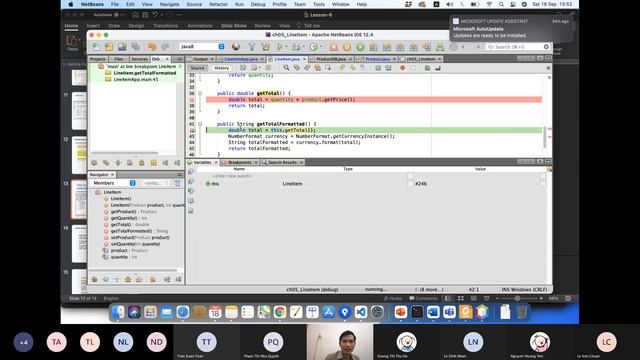Viewport: 640px width, 360px height.
Task: Open the Profile Project dropdown arrow
Action: tap(320, 47)
